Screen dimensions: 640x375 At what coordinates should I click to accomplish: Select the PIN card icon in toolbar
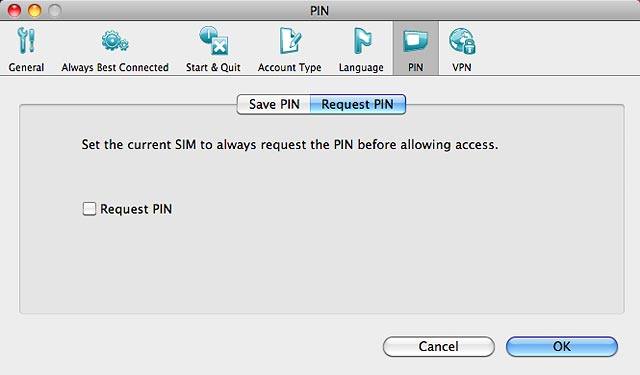coord(416,42)
